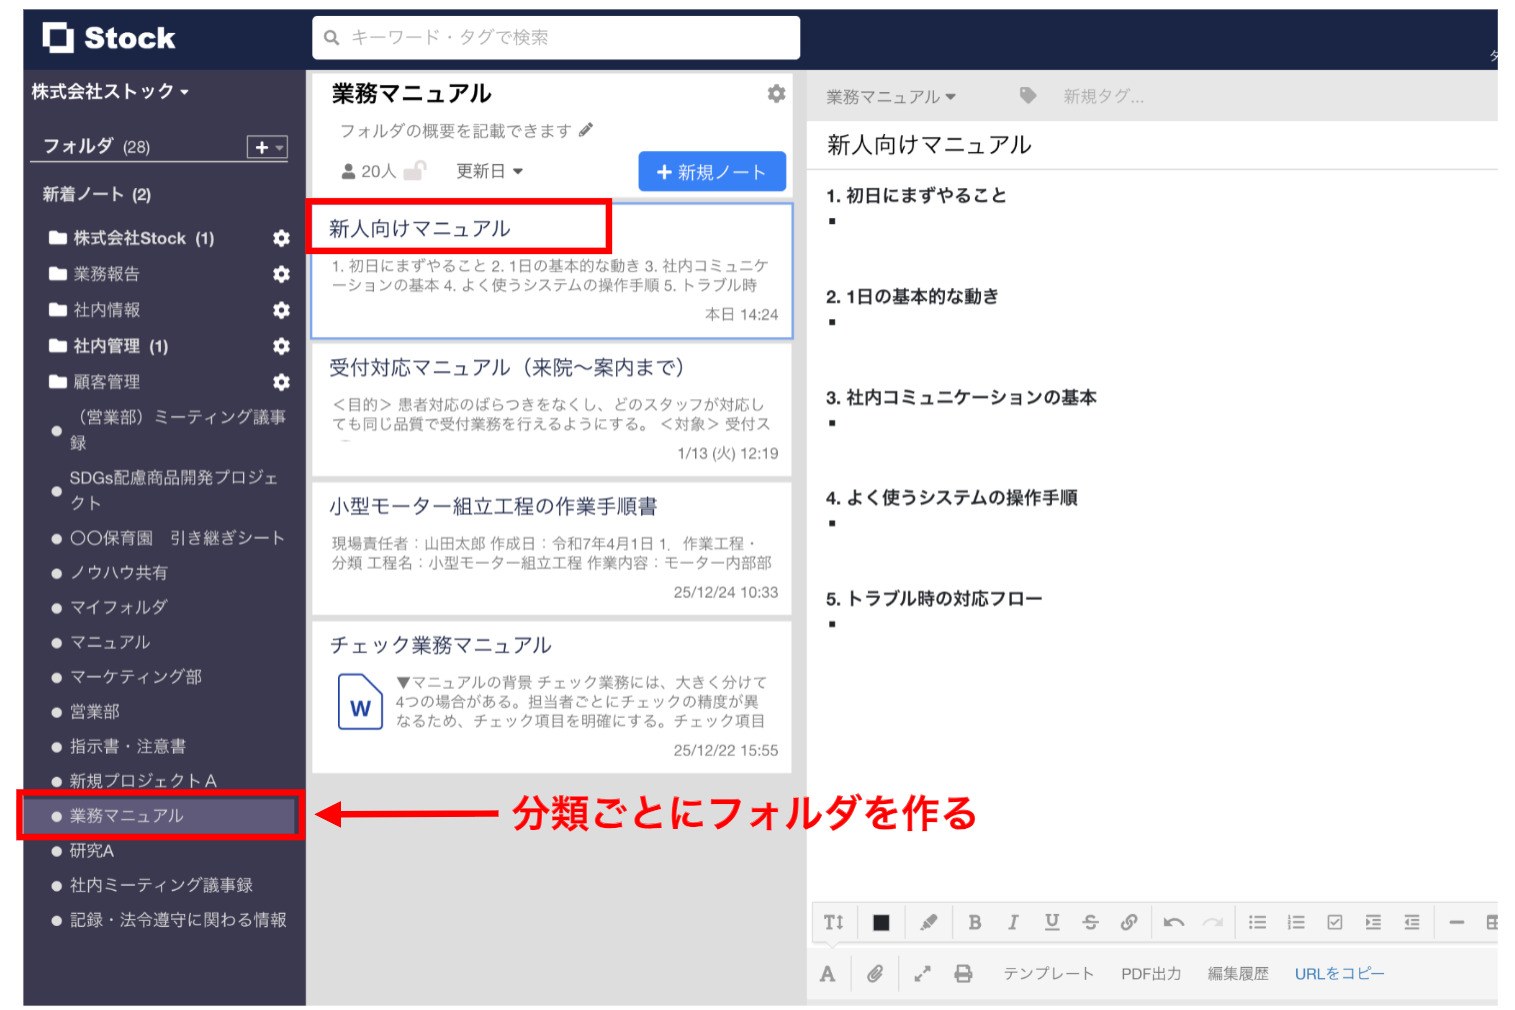Open the font size tool
The height and width of the screenshot is (1010, 1515).
coord(833,922)
